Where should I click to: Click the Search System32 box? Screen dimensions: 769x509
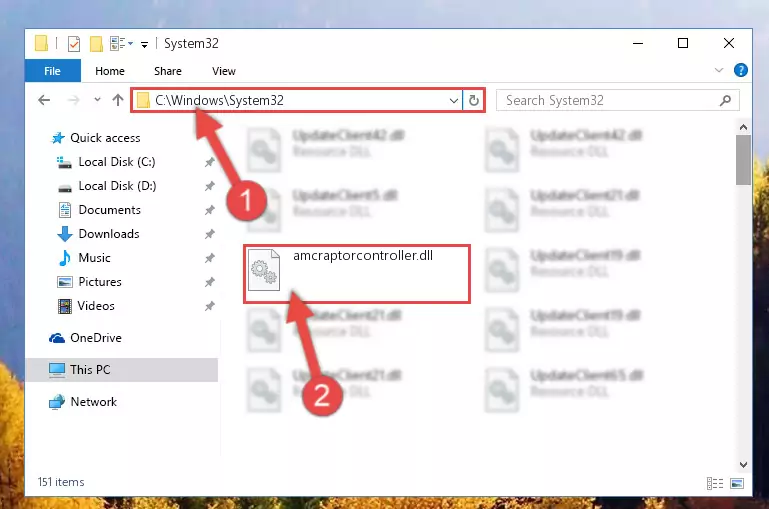pyautogui.click(x=618, y=100)
